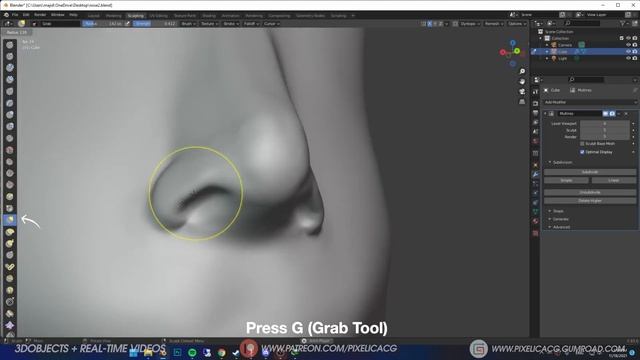Screen dimensions: 640x360
Task: Click the Subdivide button
Action: [590, 172]
